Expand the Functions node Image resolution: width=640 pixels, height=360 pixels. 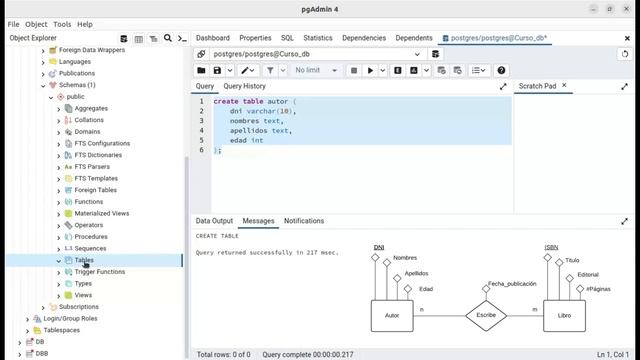(59, 202)
